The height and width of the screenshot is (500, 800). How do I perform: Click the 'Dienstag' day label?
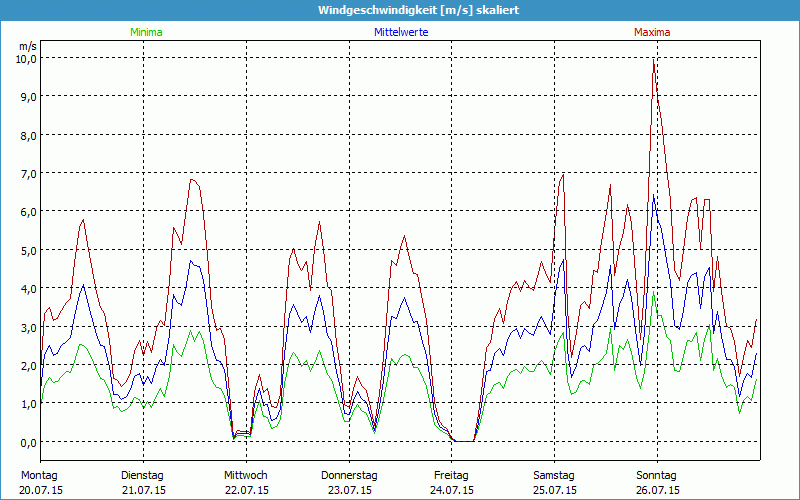(x=142, y=476)
